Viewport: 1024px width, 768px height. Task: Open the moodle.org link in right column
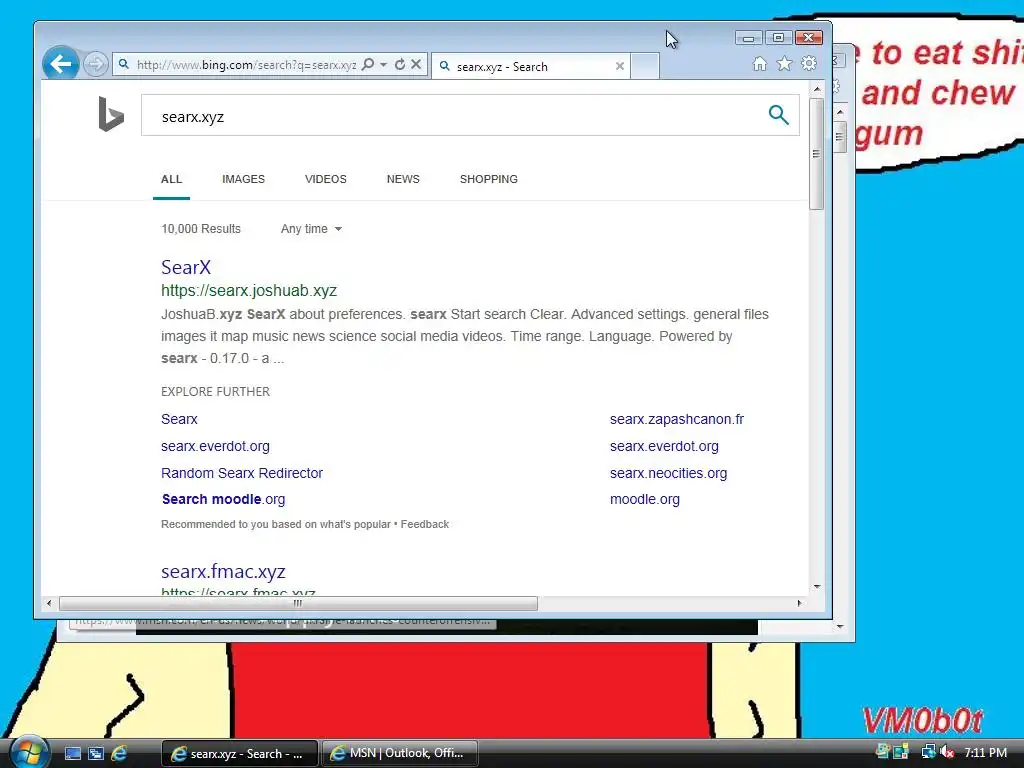645,499
